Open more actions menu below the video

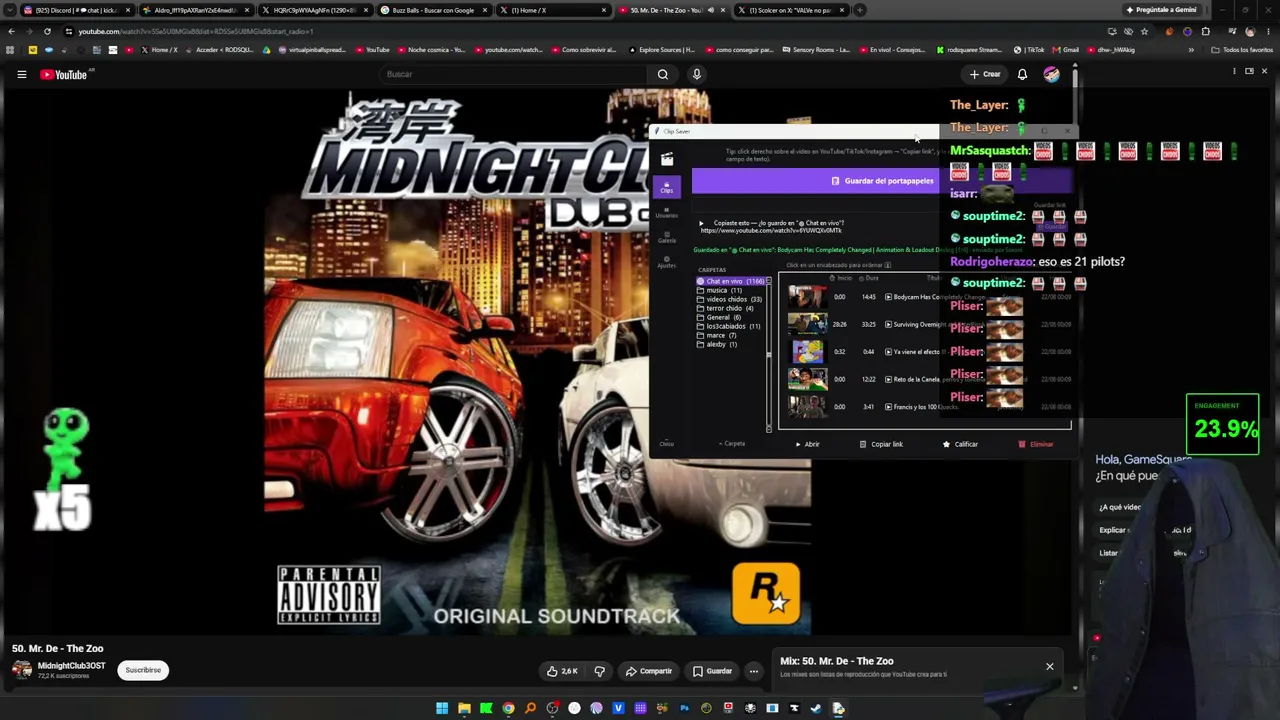pos(754,671)
